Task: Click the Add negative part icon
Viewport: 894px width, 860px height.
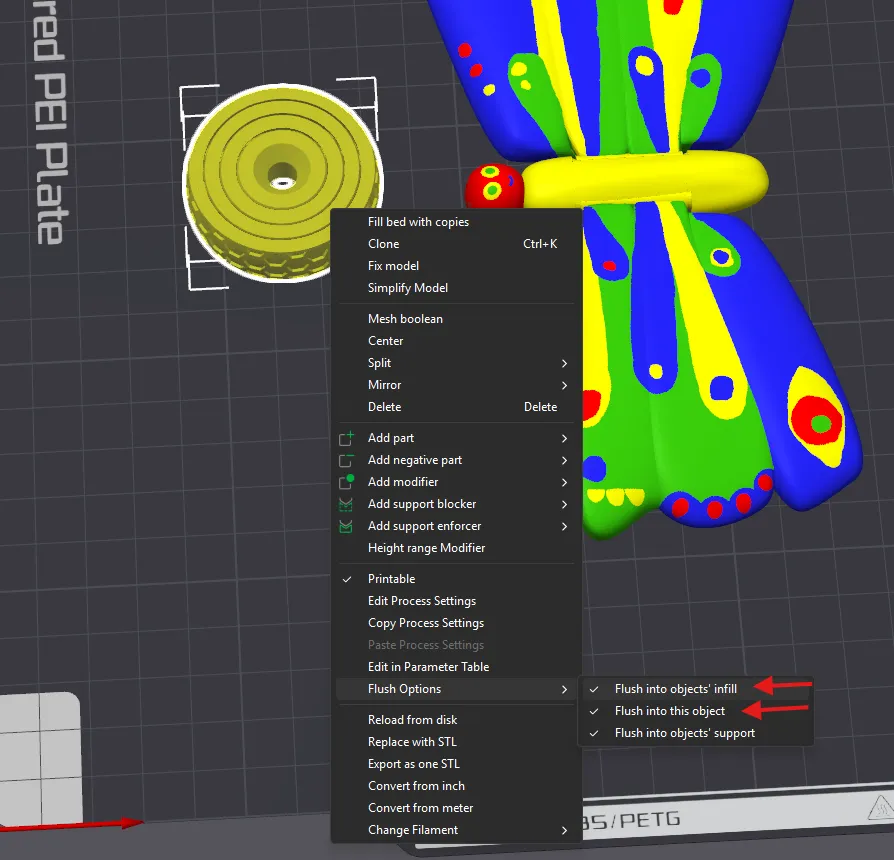Action: [x=348, y=460]
